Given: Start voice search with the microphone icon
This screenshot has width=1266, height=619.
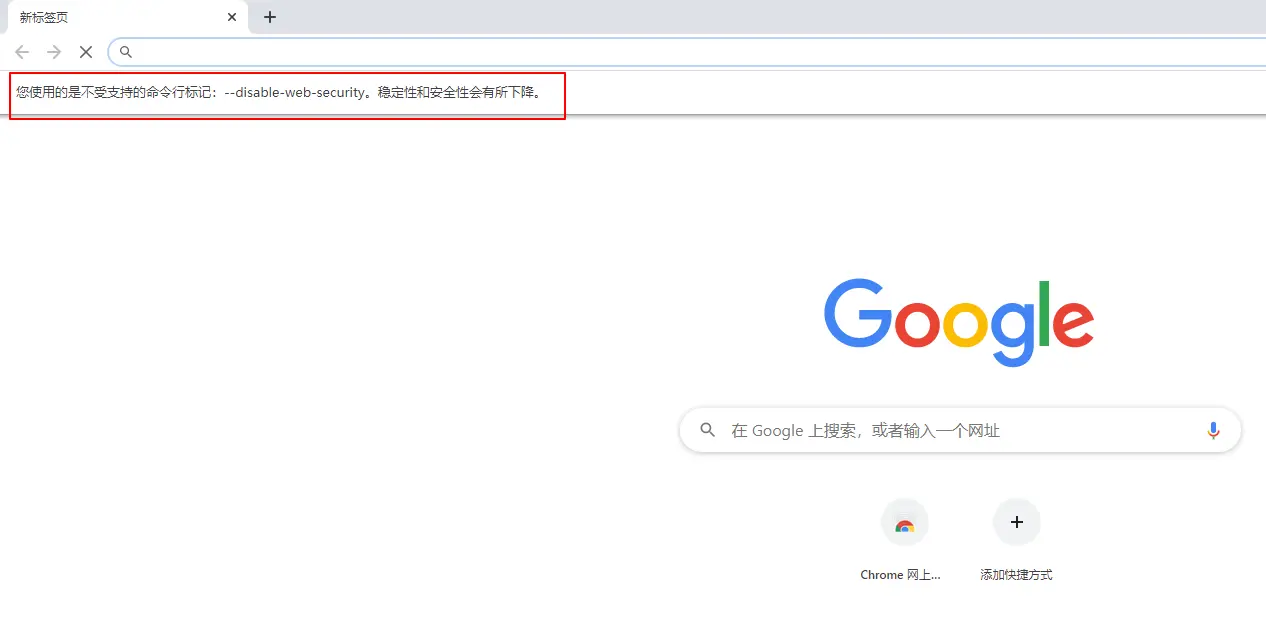Looking at the screenshot, I should [x=1213, y=430].
